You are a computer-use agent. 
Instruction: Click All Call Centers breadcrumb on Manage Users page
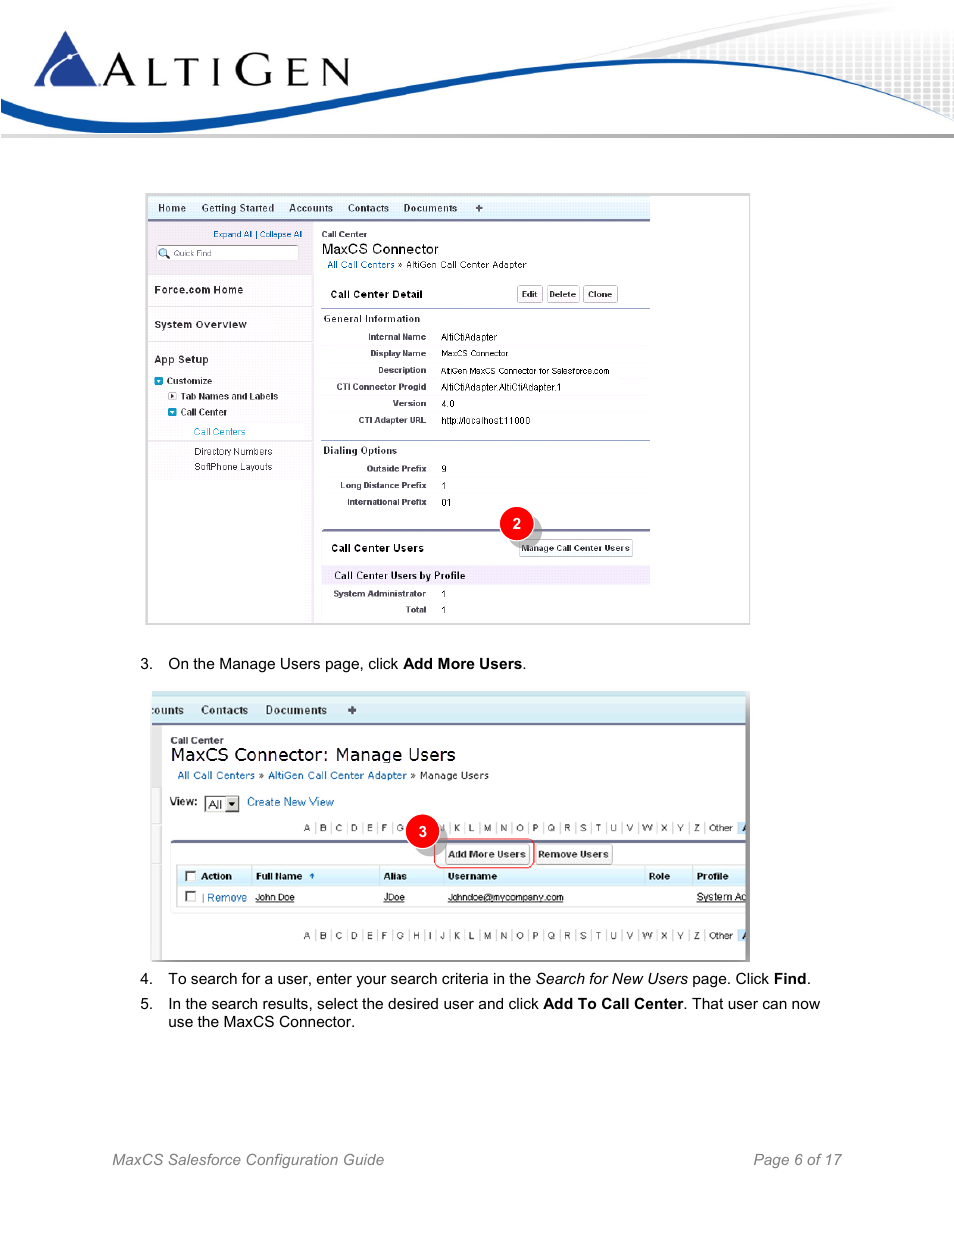[x=216, y=775]
